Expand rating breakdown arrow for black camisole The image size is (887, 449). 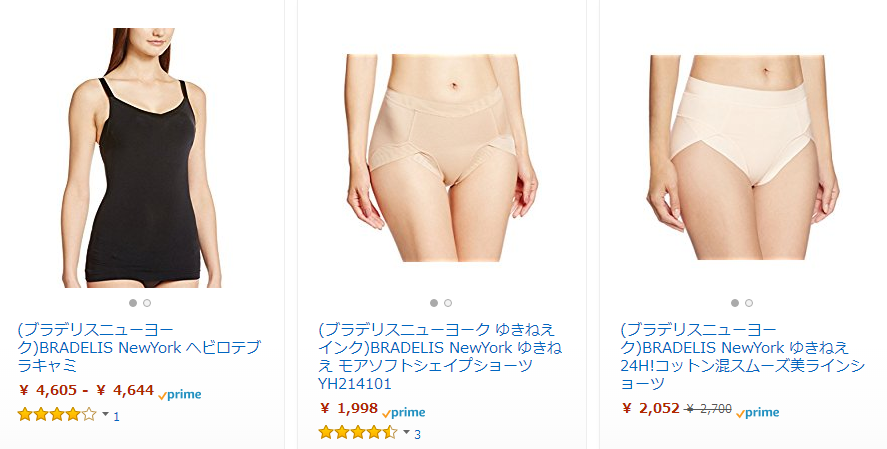coord(105,415)
